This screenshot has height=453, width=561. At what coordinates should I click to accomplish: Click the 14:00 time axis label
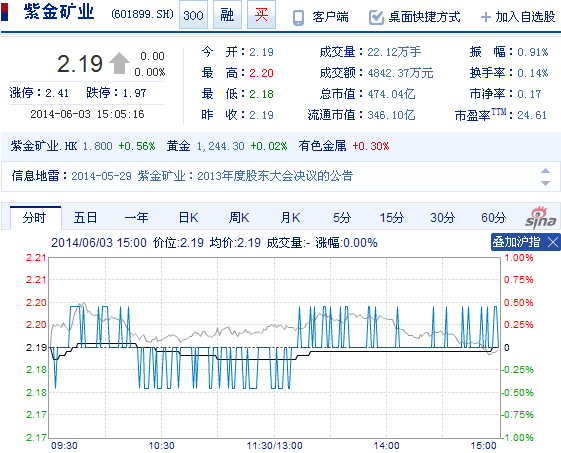pyautogui.click(x=386, y=446)
